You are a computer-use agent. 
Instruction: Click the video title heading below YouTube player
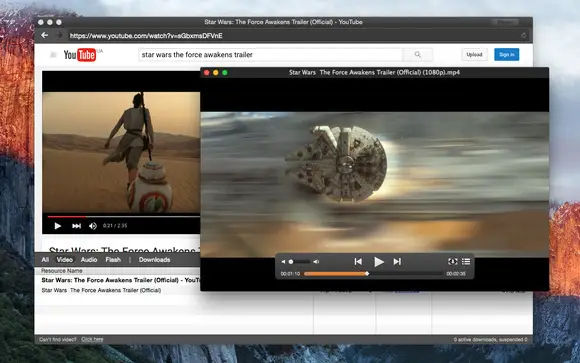[x=124, y=250]
